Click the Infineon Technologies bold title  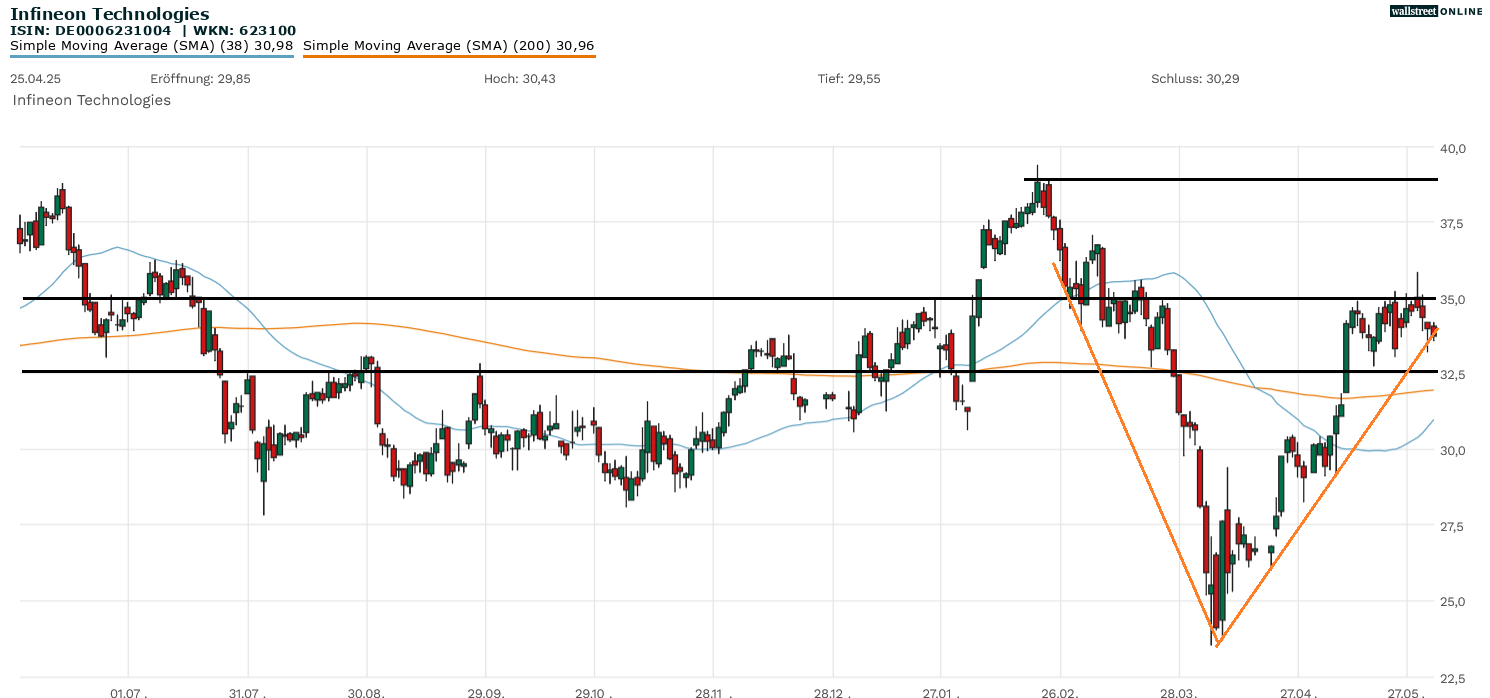110,14
